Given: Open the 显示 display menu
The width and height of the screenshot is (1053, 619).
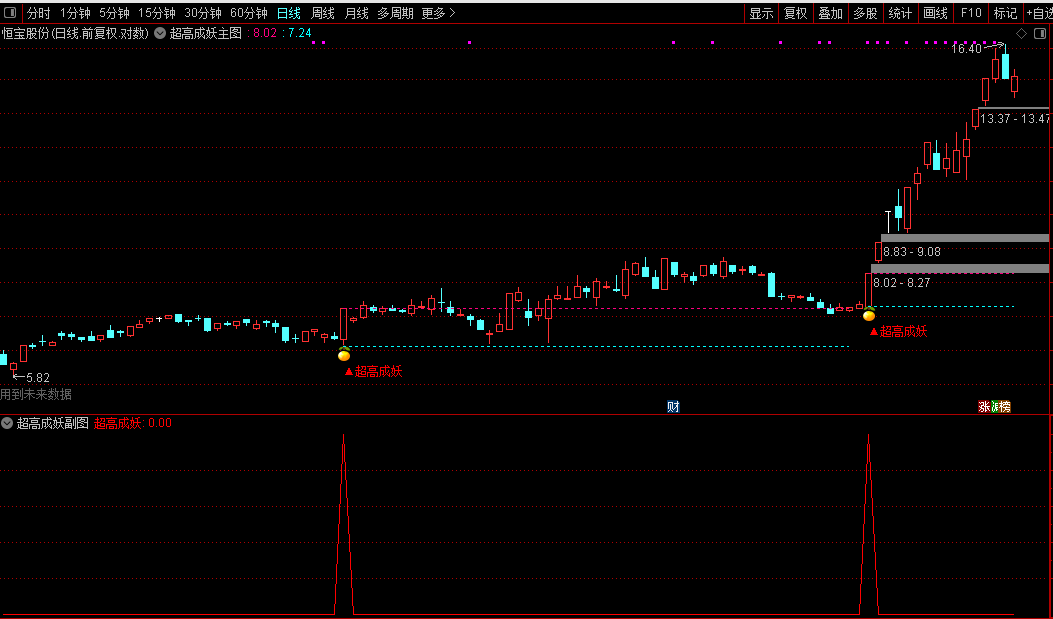Looking at the screenshot, I should coord(762,13).
